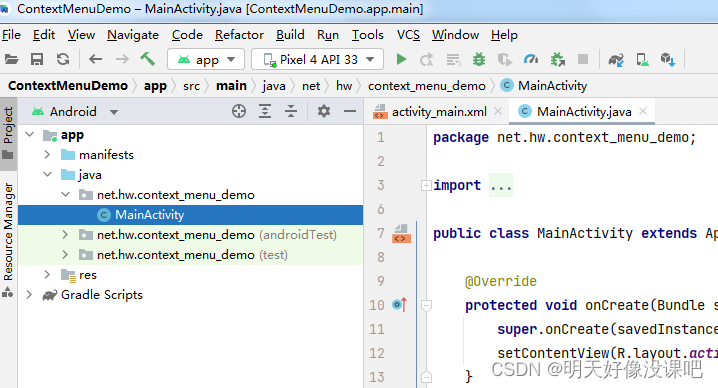Open the VCS menu
The width and height of the screenshot is (718, 388).
(x=408, y=35)
